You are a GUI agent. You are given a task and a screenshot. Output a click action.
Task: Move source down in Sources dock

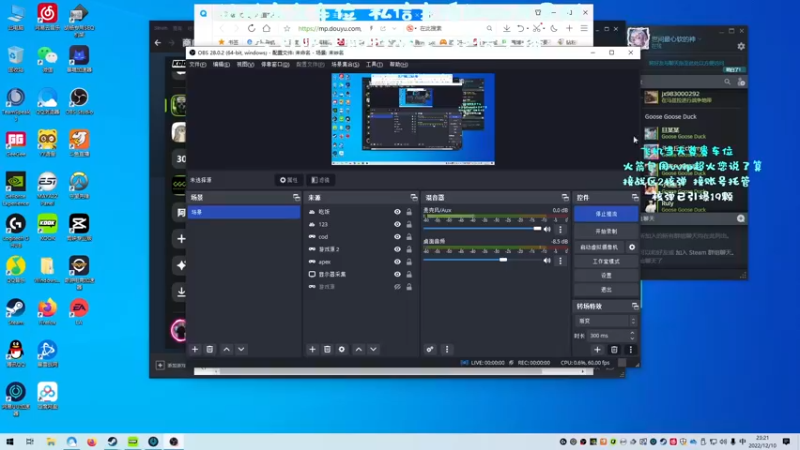click(373, 349)
